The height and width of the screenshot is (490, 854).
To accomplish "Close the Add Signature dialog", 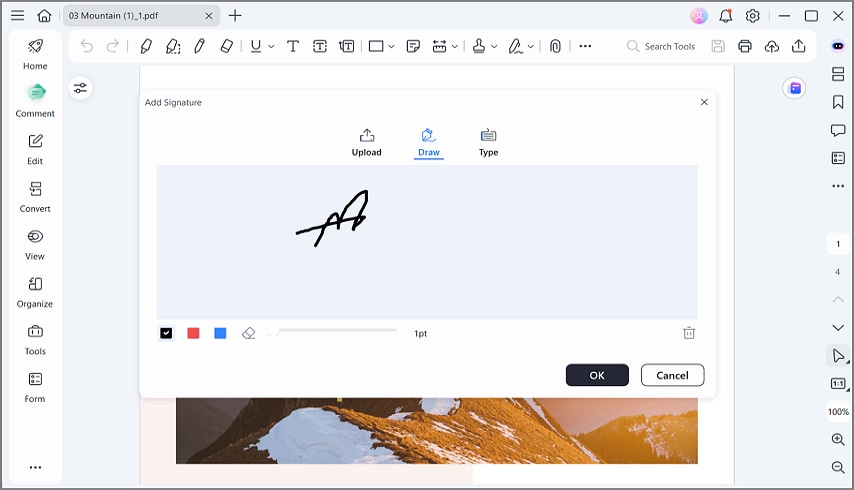I will click(704, 102).
